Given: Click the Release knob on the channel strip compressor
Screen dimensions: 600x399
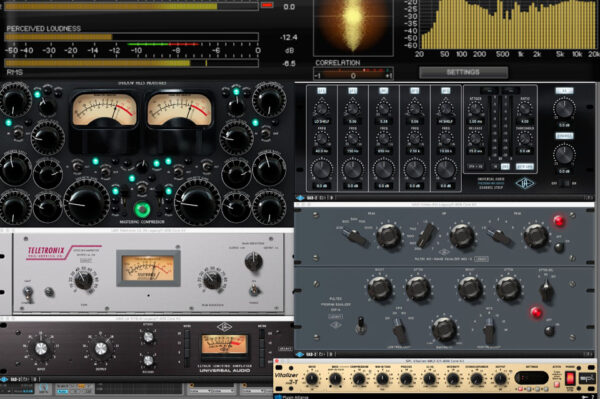Looking at the screenshot, I should (475, 138).
